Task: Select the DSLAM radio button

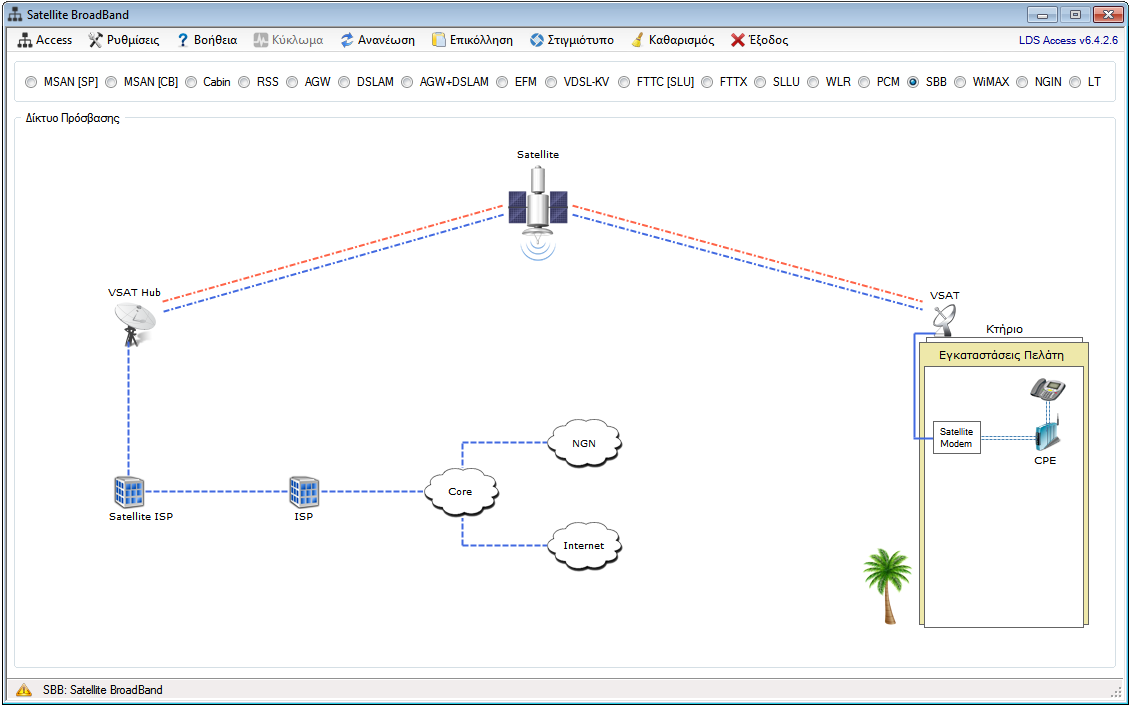Action: [344, 82]
